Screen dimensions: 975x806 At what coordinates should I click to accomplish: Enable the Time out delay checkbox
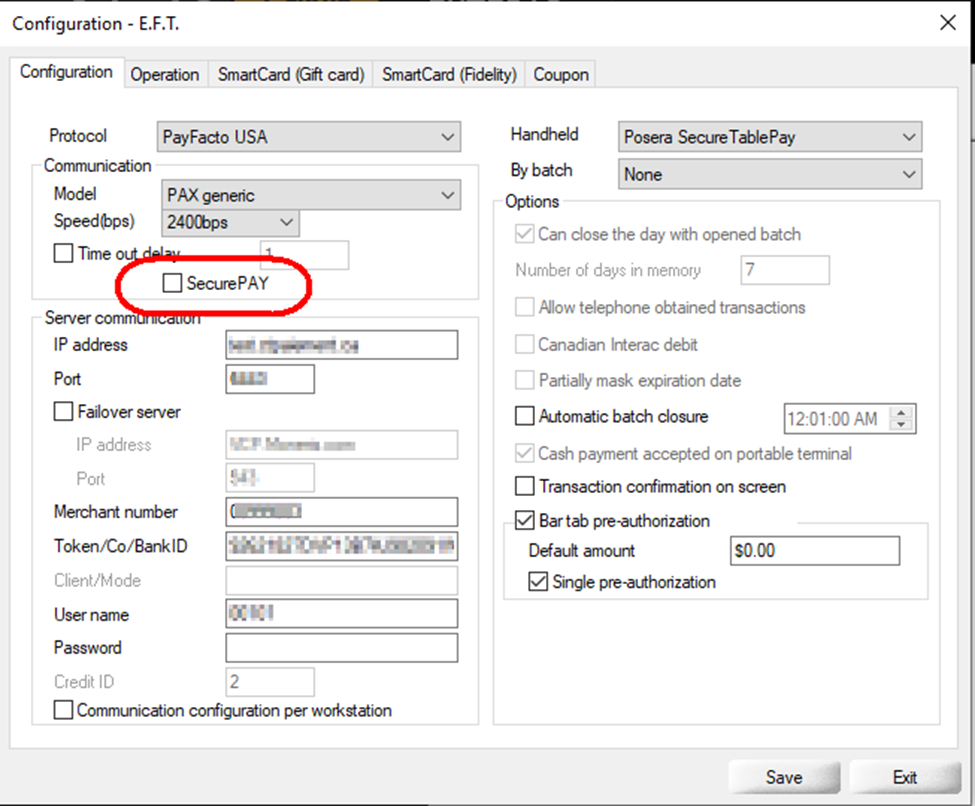pos(63,253)
